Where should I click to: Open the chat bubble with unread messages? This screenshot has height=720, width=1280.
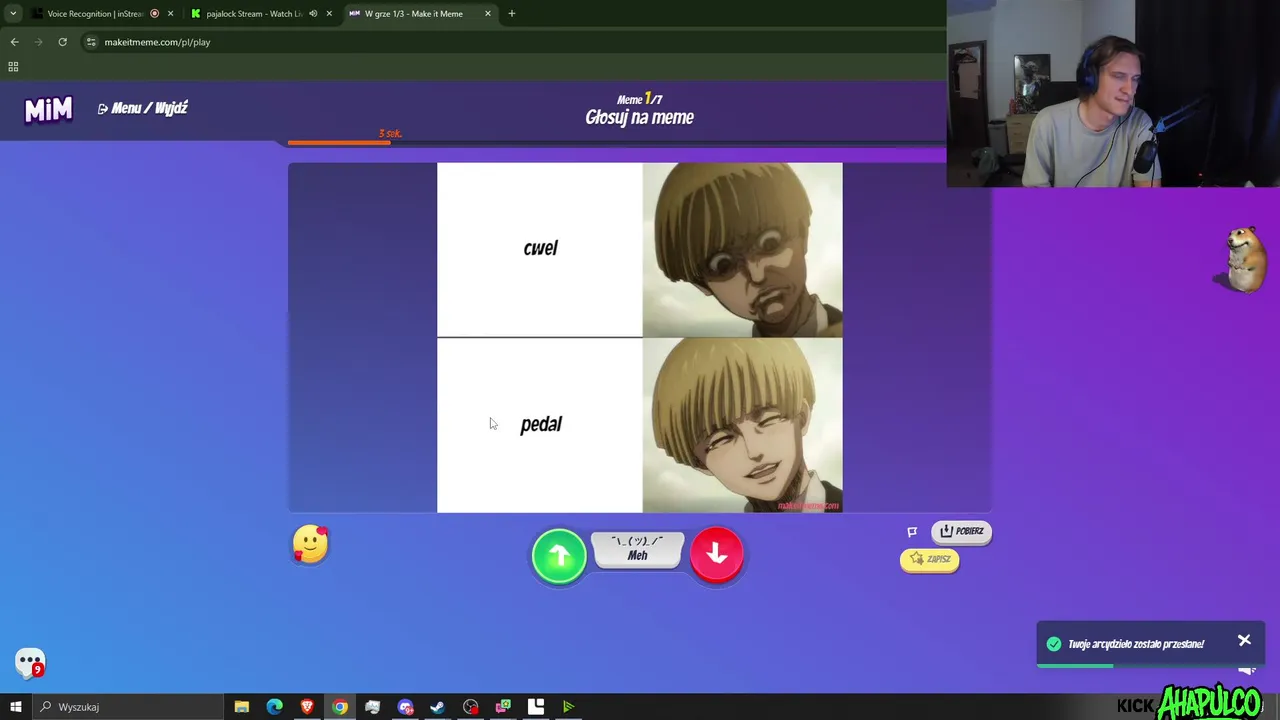pyautogui.click(x=30, y=663)
